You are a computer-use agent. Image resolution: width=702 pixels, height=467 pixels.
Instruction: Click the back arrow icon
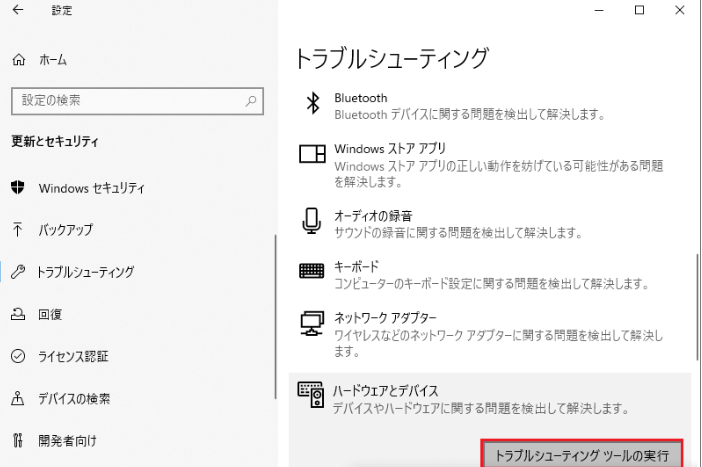coord(18,10)
